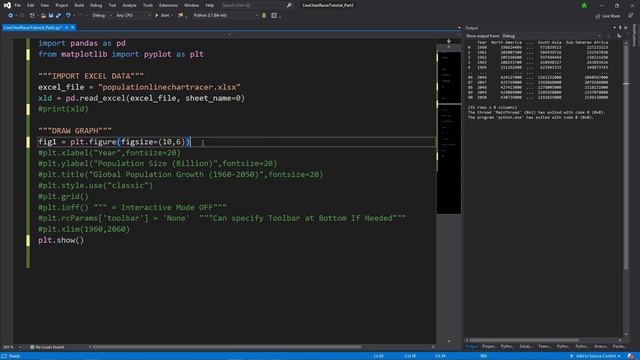
Task: Click the Live Share icon
Action: [x=598, y=16]
